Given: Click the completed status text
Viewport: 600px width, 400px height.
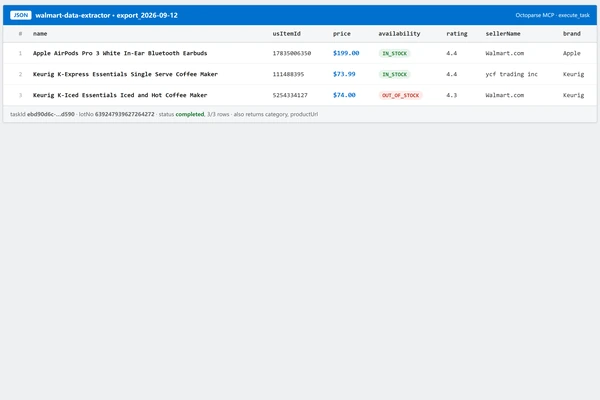Looking at the screenshot, I should pyautogui.click(x=189, y=114).
